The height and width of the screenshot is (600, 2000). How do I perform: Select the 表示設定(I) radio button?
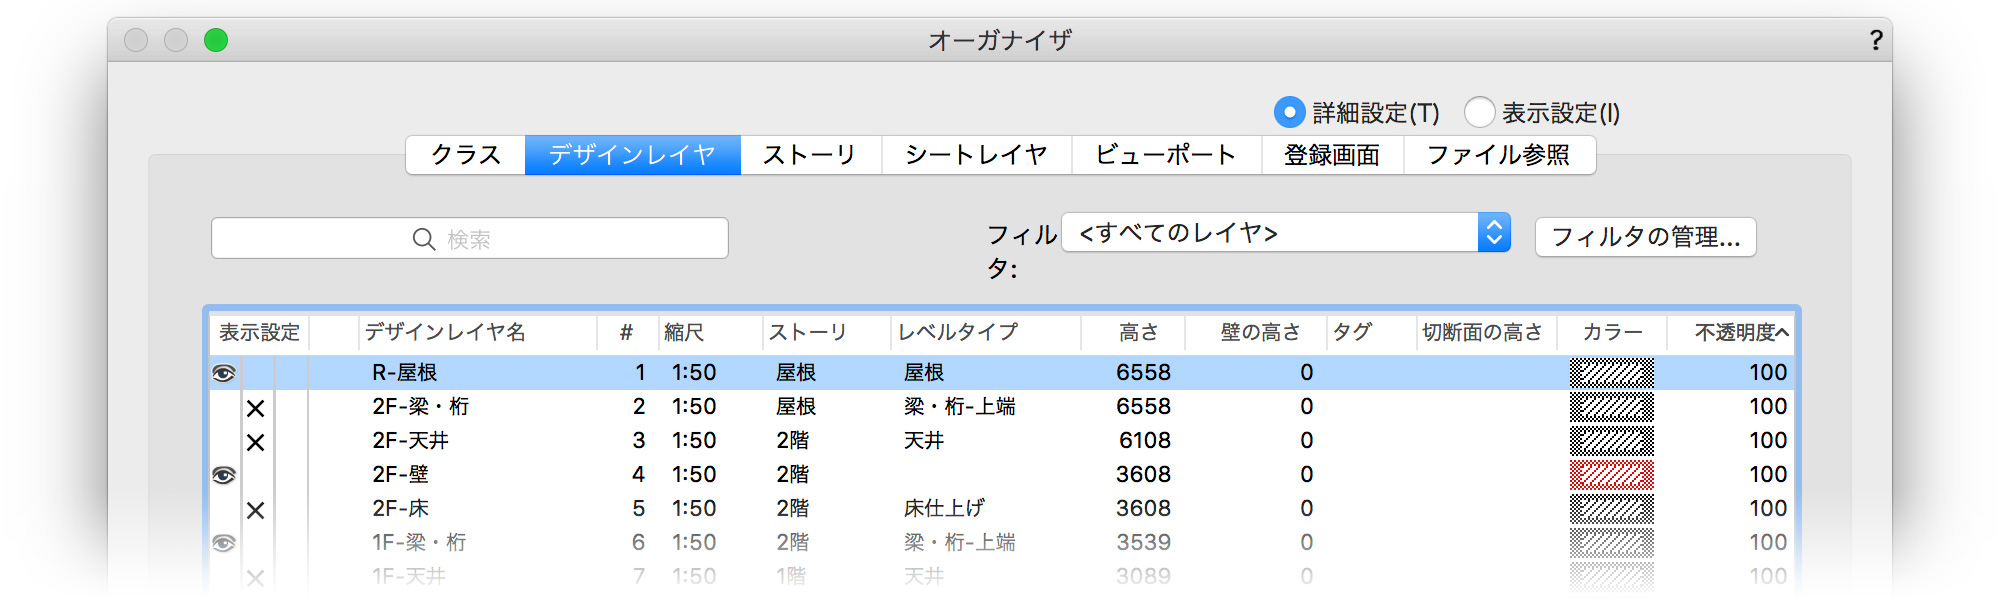1479,112
